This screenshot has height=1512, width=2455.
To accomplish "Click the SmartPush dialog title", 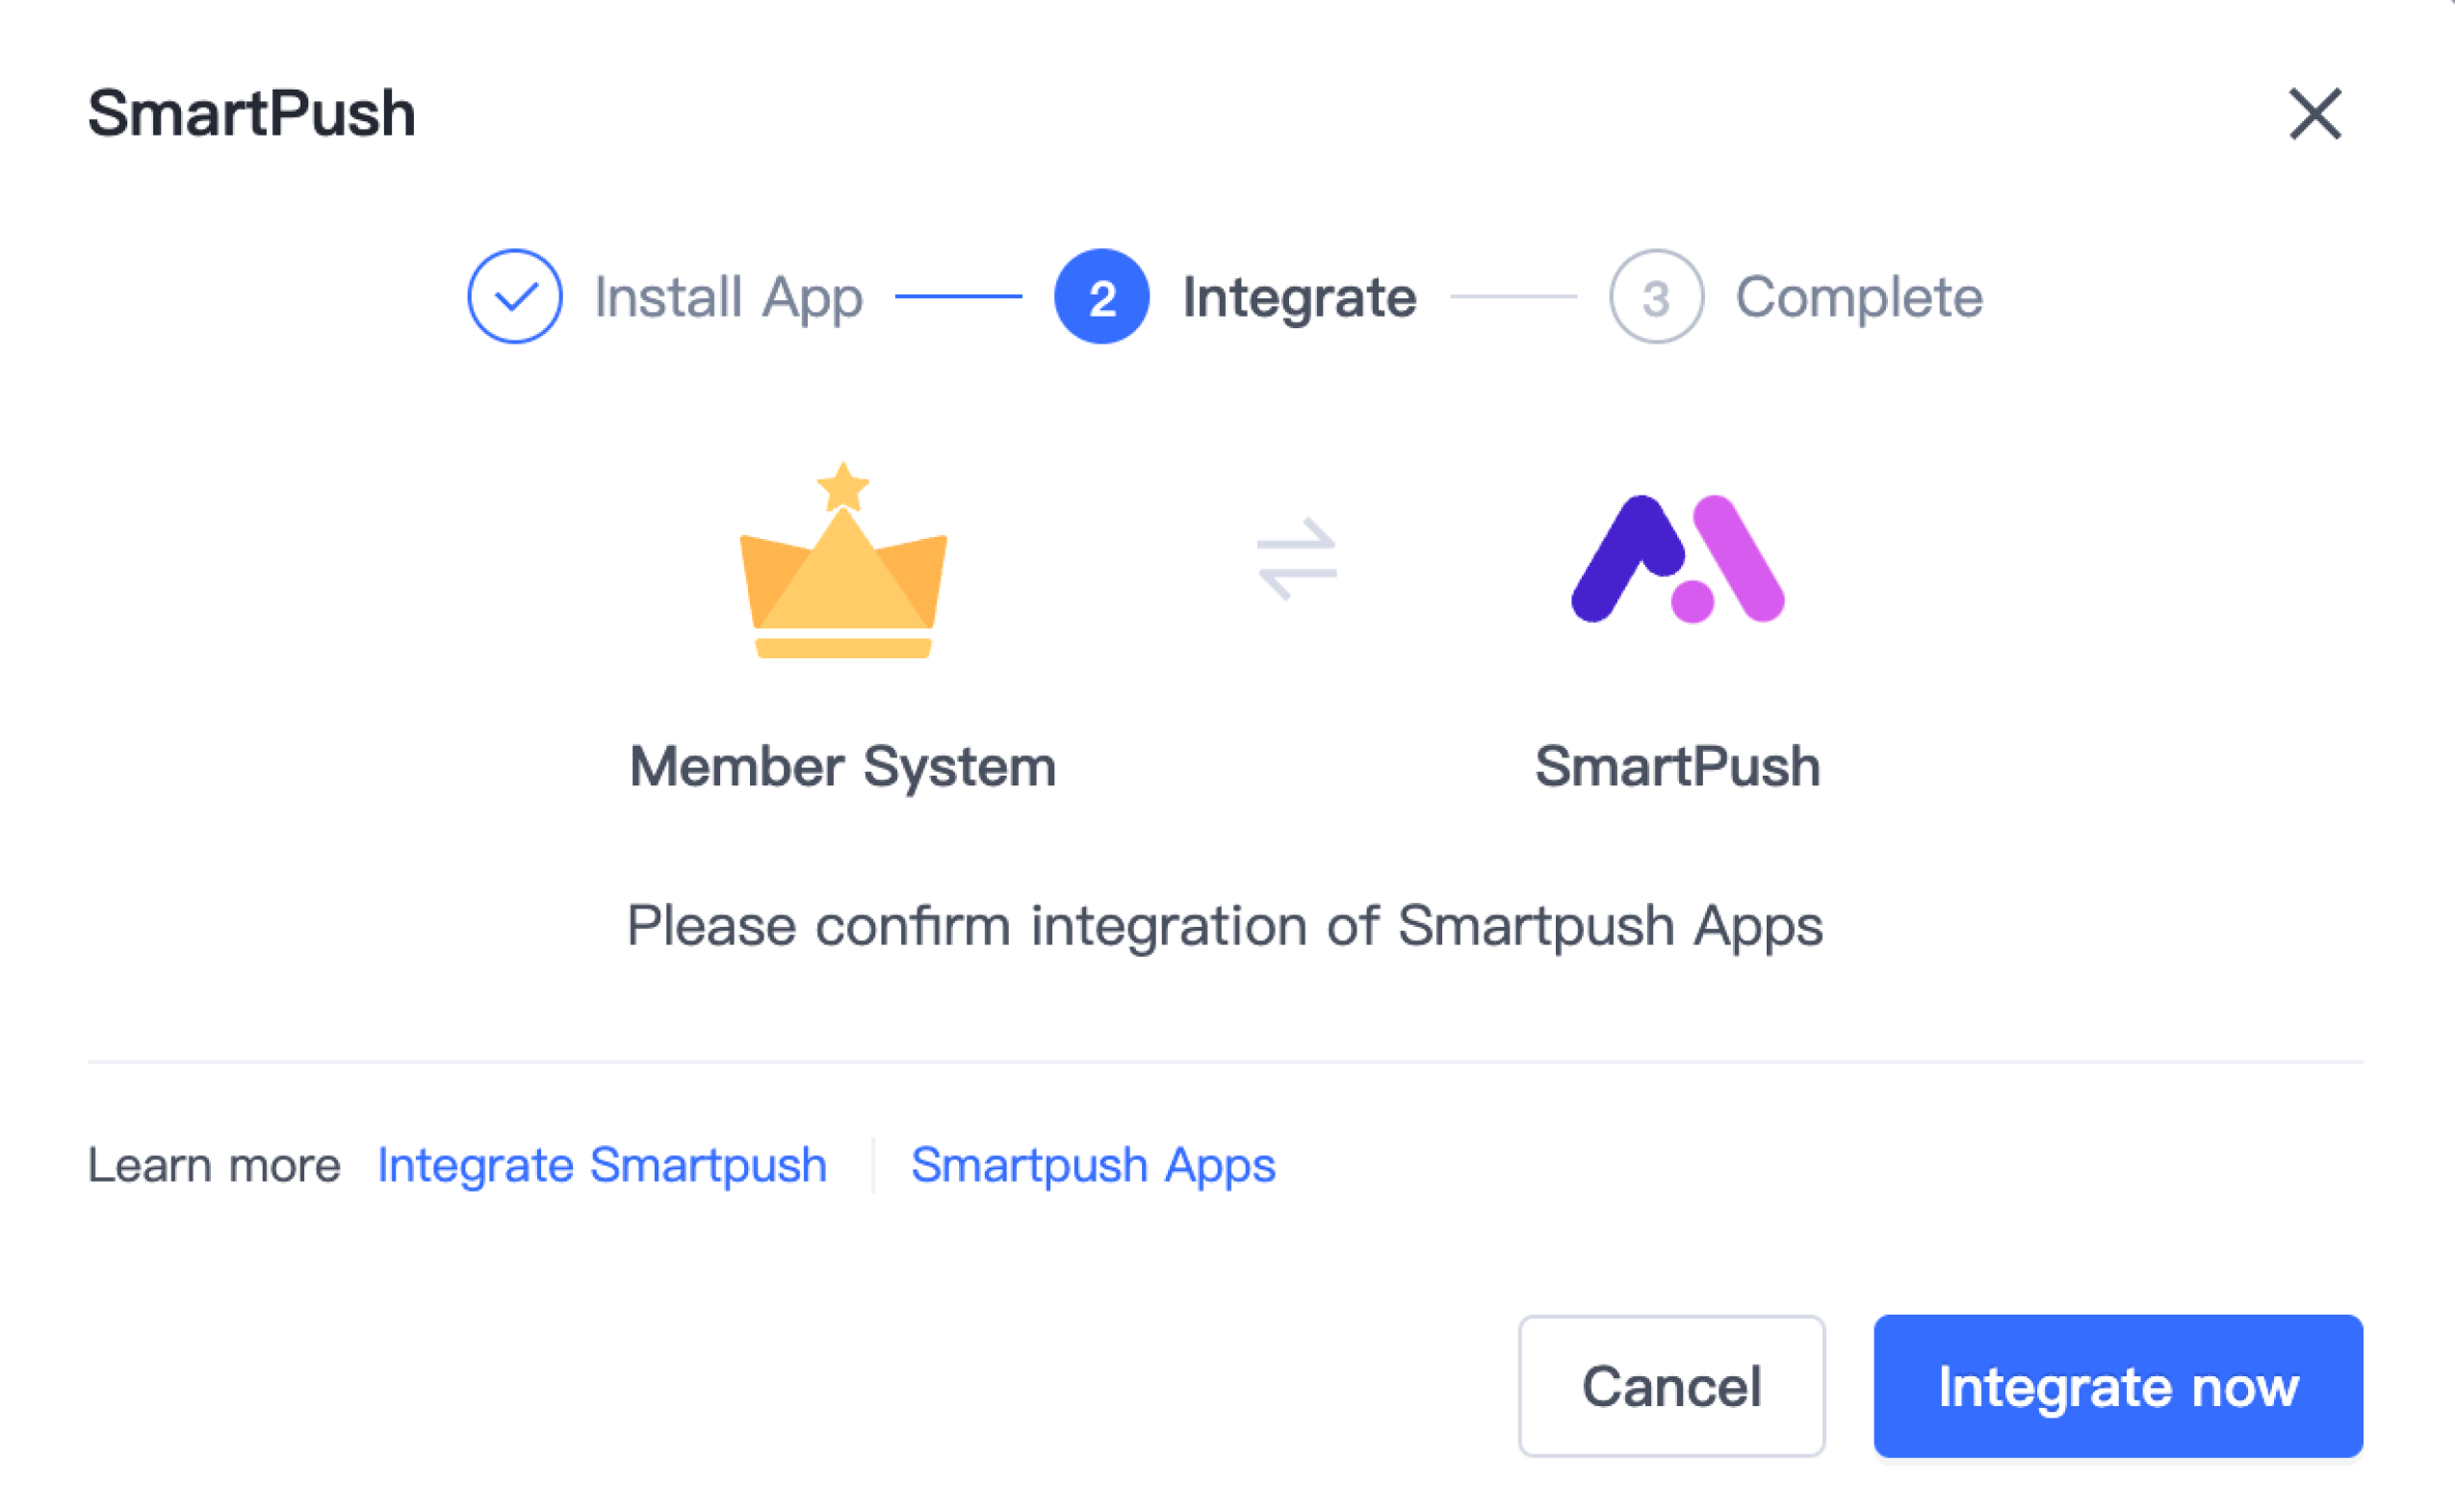I will pyautogui.click(x=249, y=113).
